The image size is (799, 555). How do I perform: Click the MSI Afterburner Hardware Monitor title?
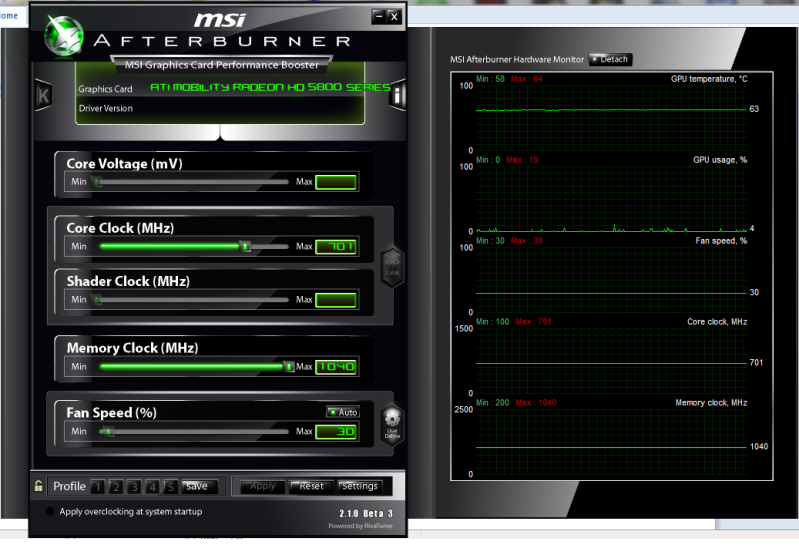click(x=517, y=60)
